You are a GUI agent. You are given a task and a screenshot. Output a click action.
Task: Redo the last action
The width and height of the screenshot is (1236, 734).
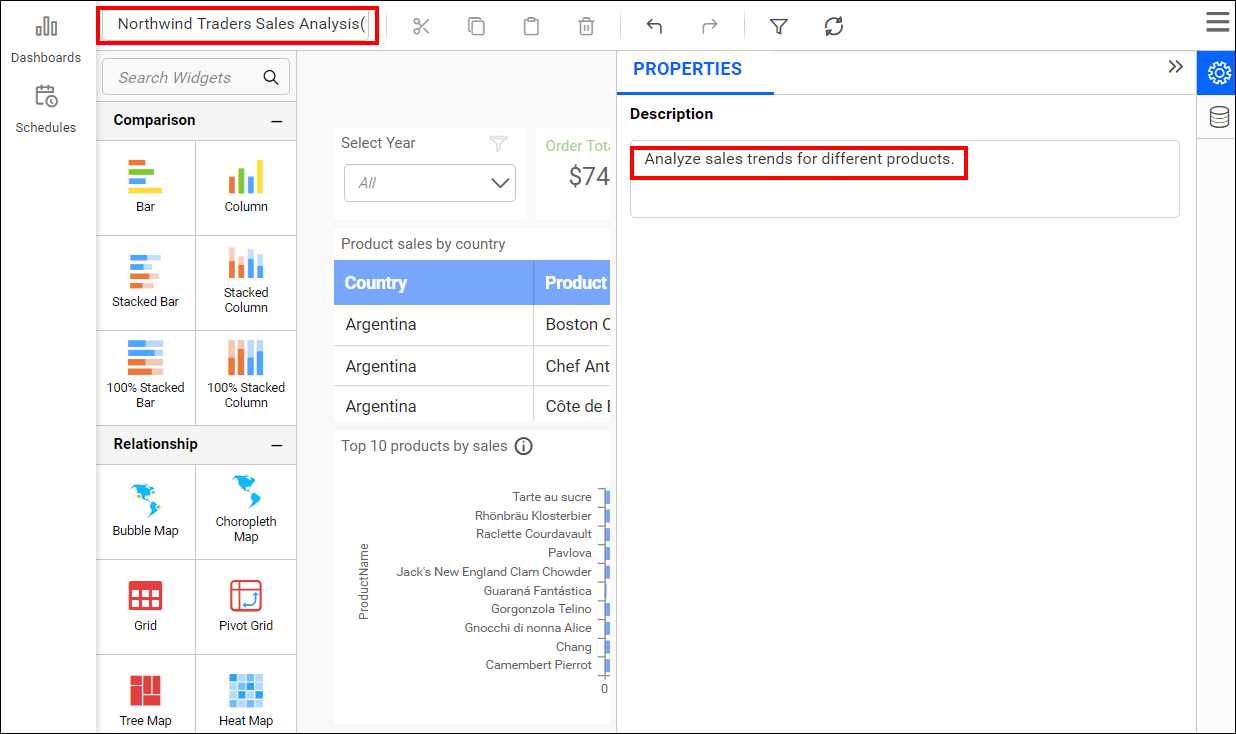709,27
